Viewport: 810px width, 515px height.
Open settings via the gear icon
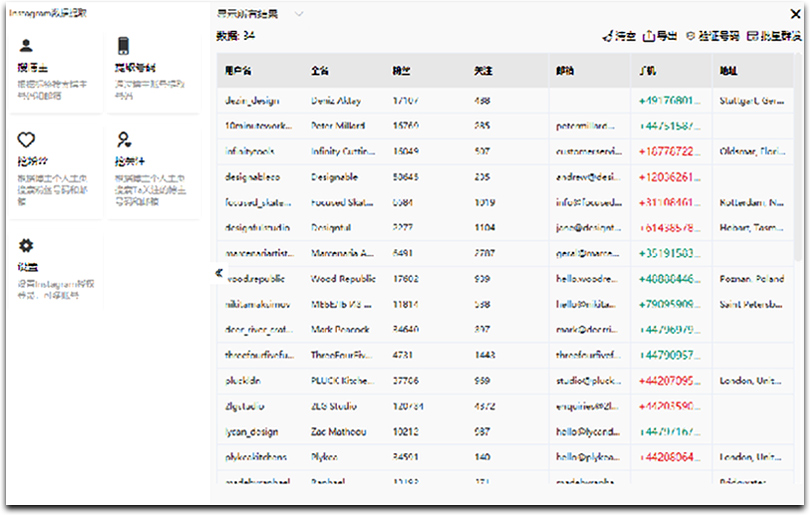coord(27,245)
